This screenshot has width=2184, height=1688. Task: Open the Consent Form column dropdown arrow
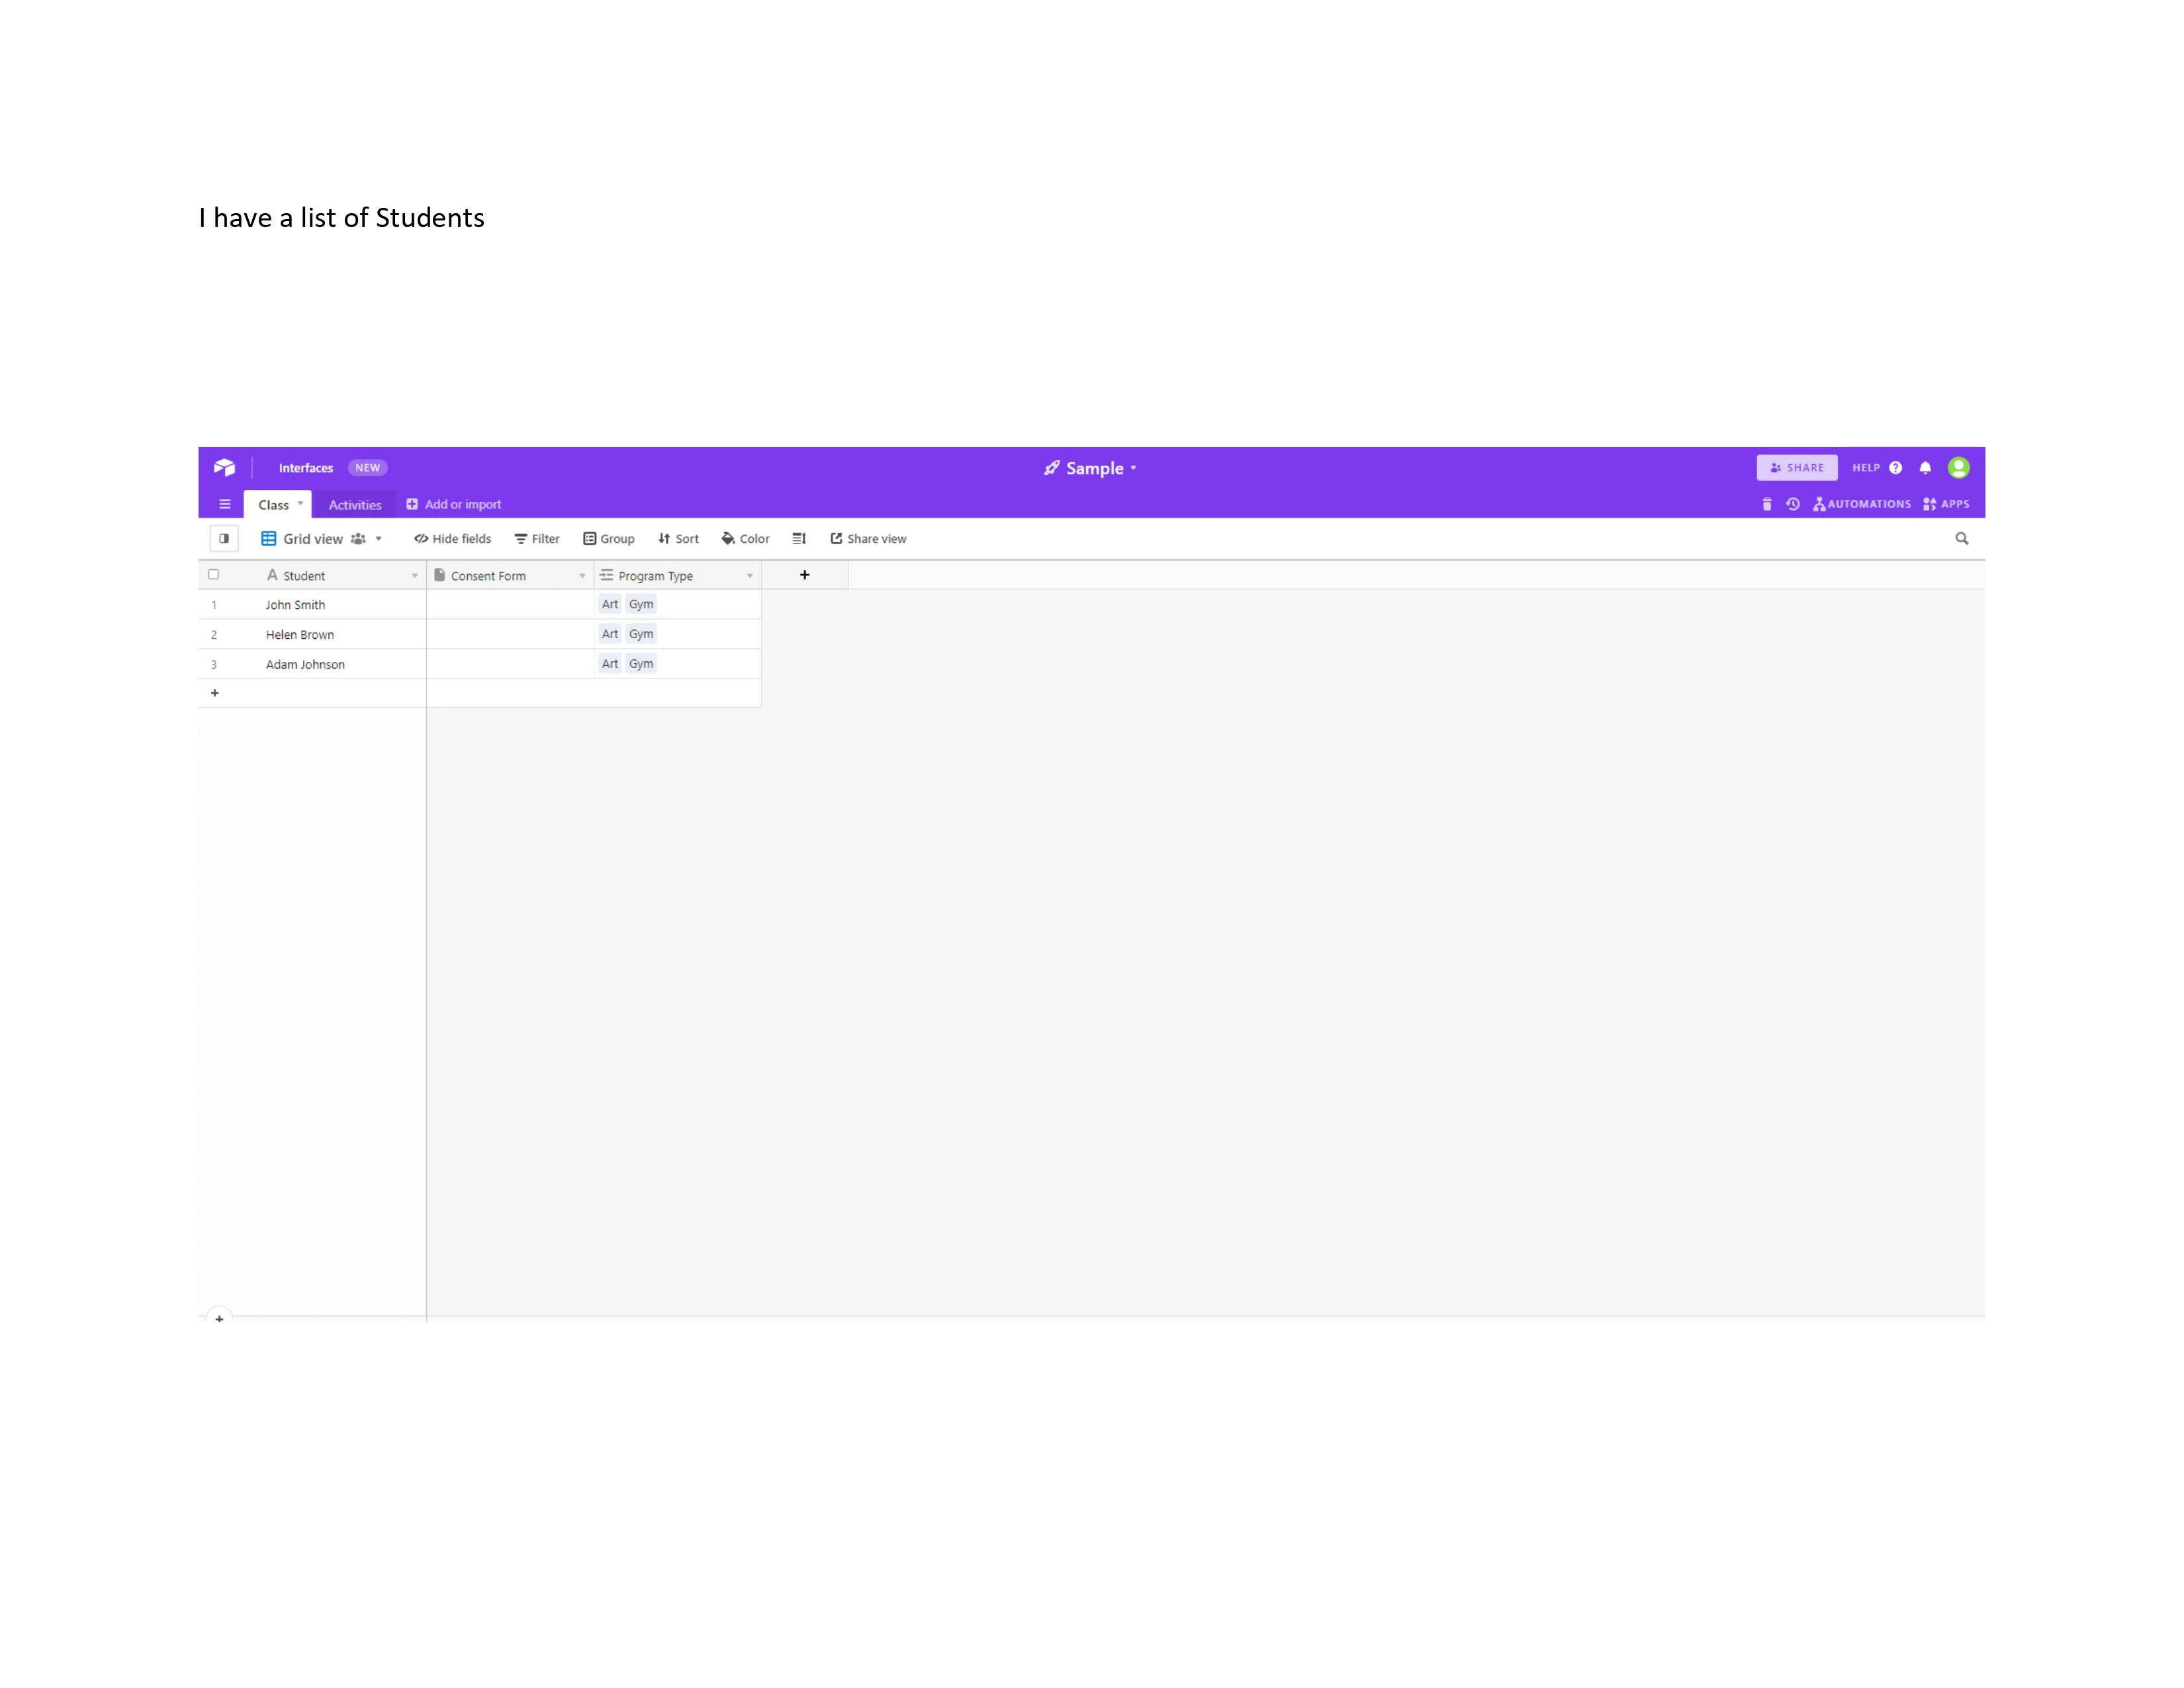click(x=582, y=576)
